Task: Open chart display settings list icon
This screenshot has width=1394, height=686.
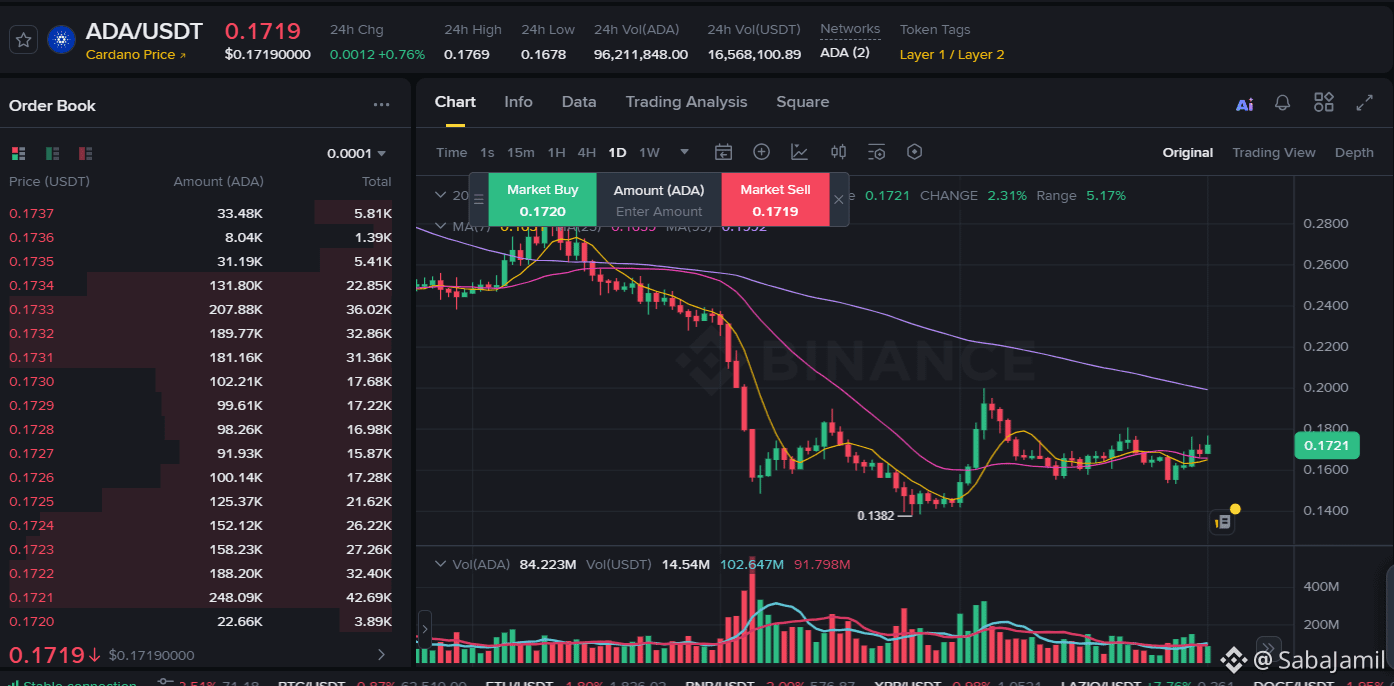Action: tap(876, 152)
